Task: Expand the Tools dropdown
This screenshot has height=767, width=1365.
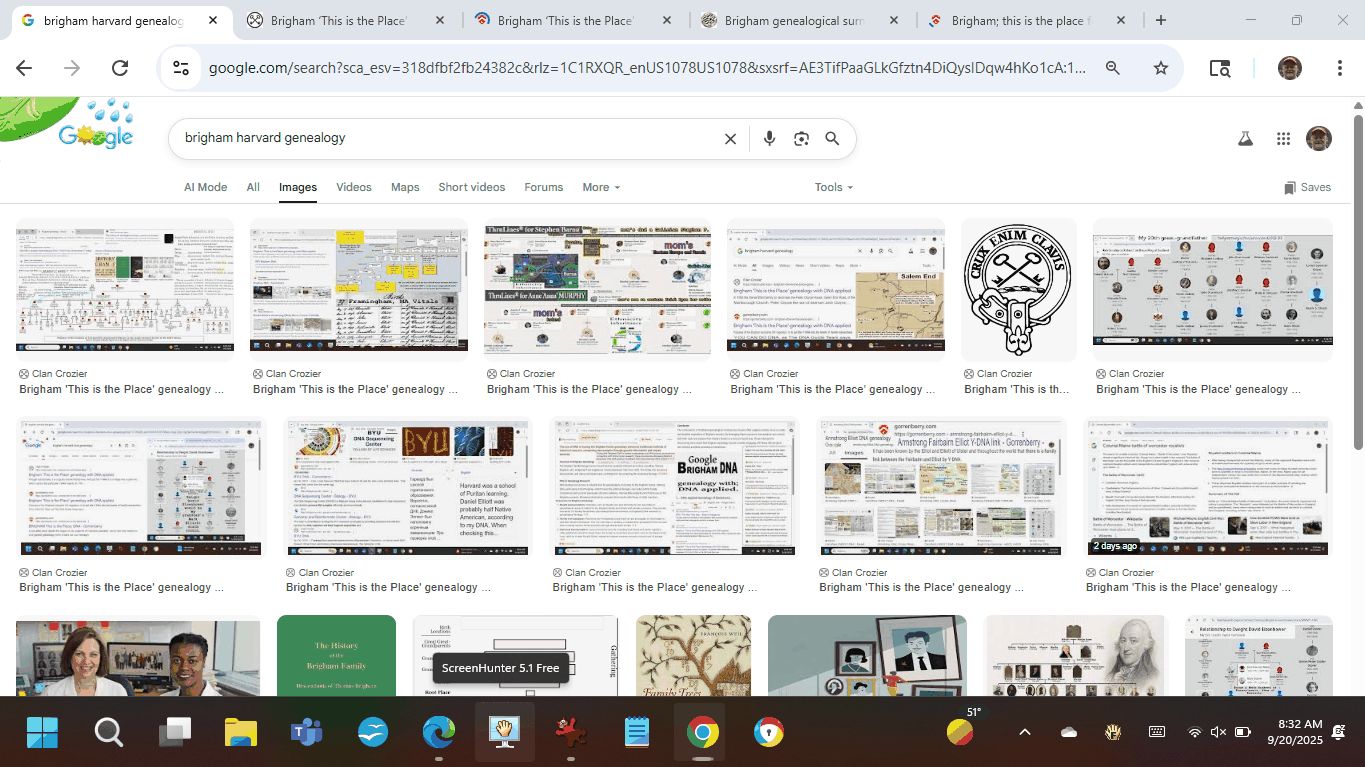Action: click(x=833, y=187)
